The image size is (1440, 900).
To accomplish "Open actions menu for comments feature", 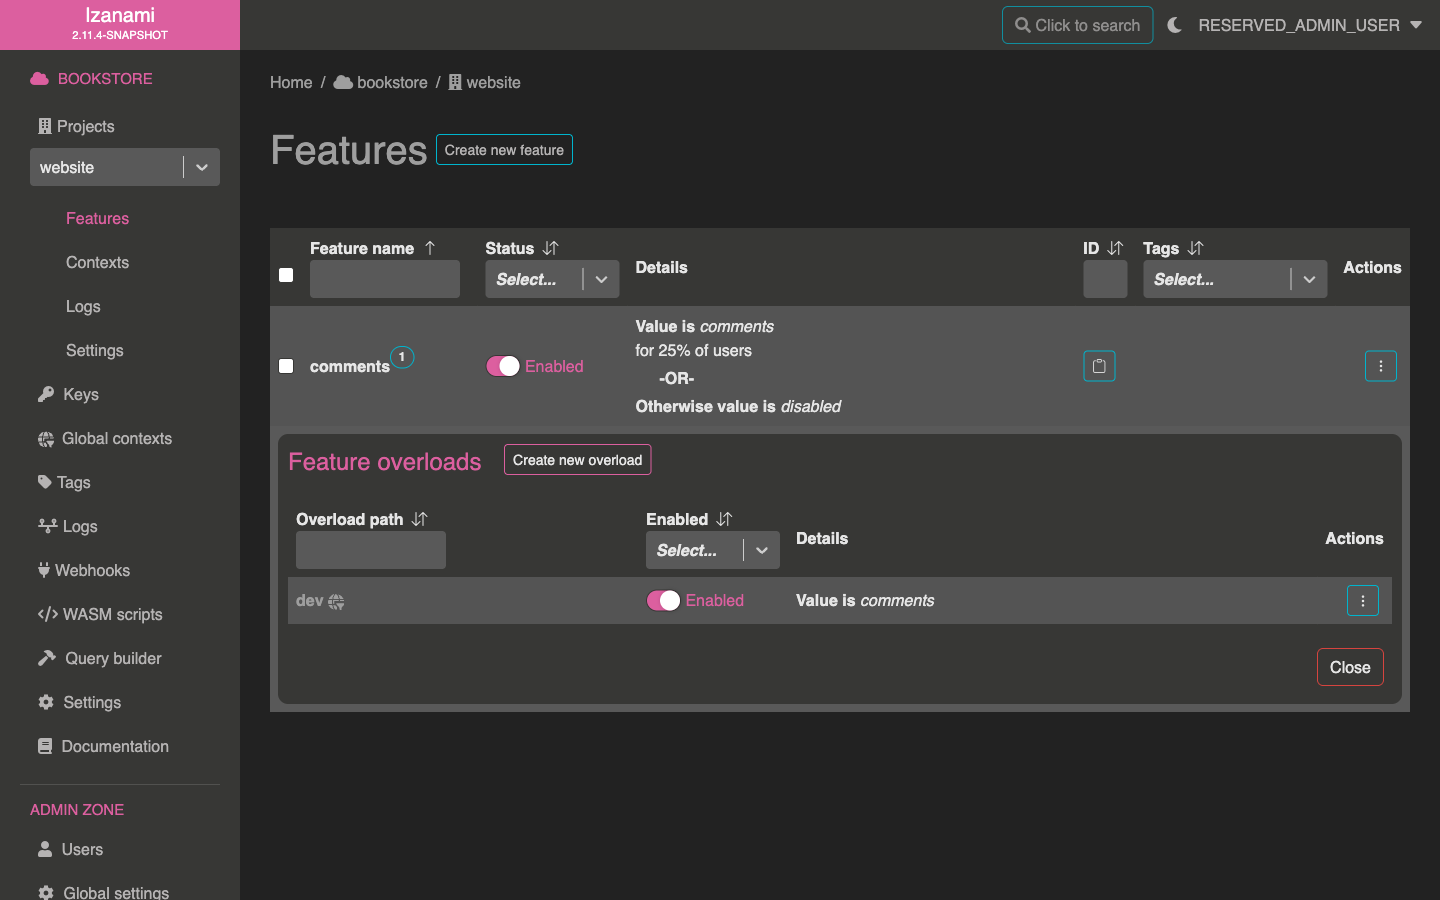I will 1380,366.
